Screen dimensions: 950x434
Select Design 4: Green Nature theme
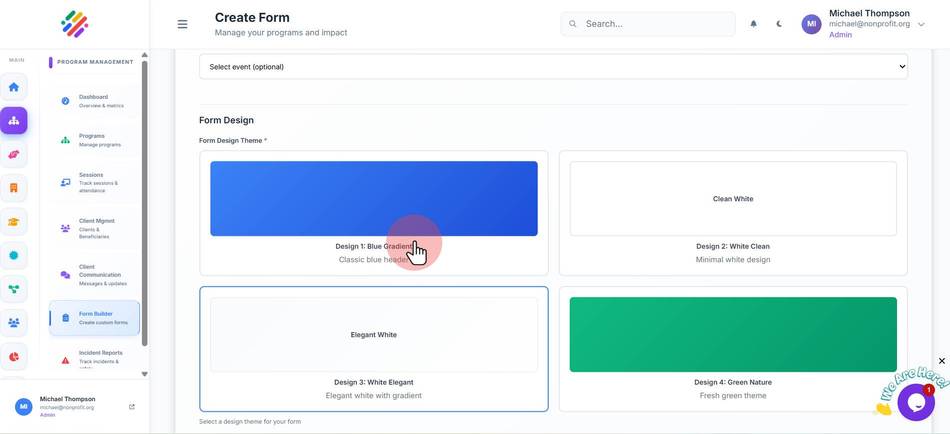click(733, 349)
